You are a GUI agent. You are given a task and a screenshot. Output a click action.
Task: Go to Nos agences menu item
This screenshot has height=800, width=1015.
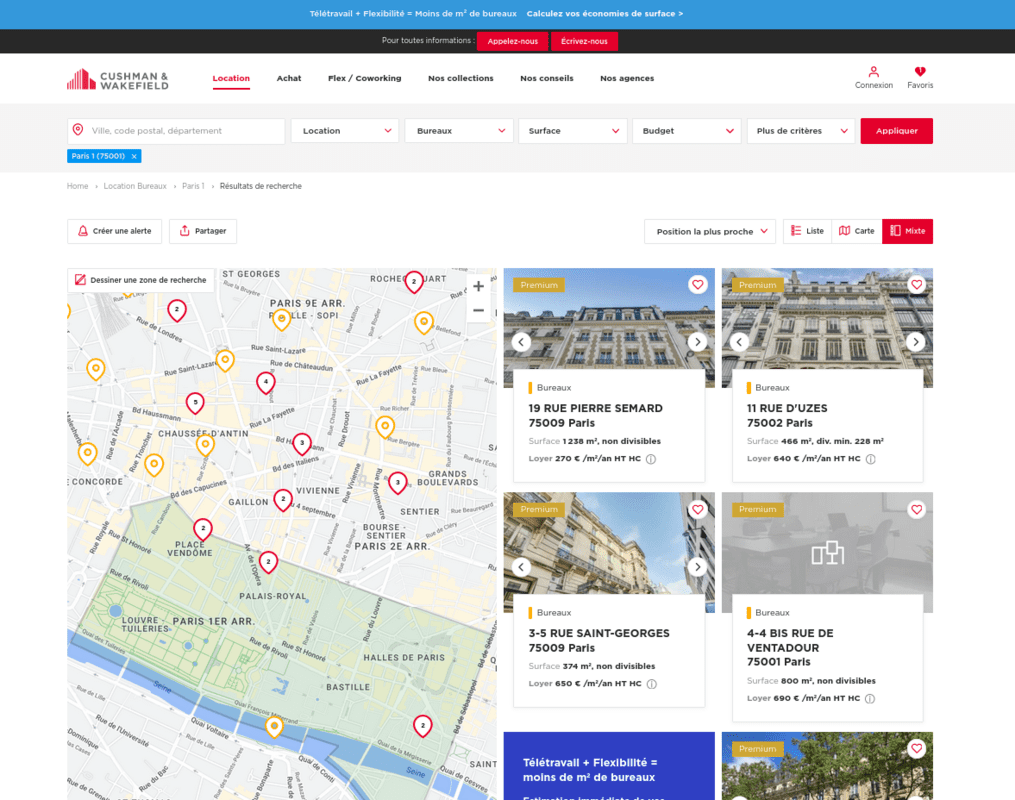pyautogui.click(x=627, y=78)
